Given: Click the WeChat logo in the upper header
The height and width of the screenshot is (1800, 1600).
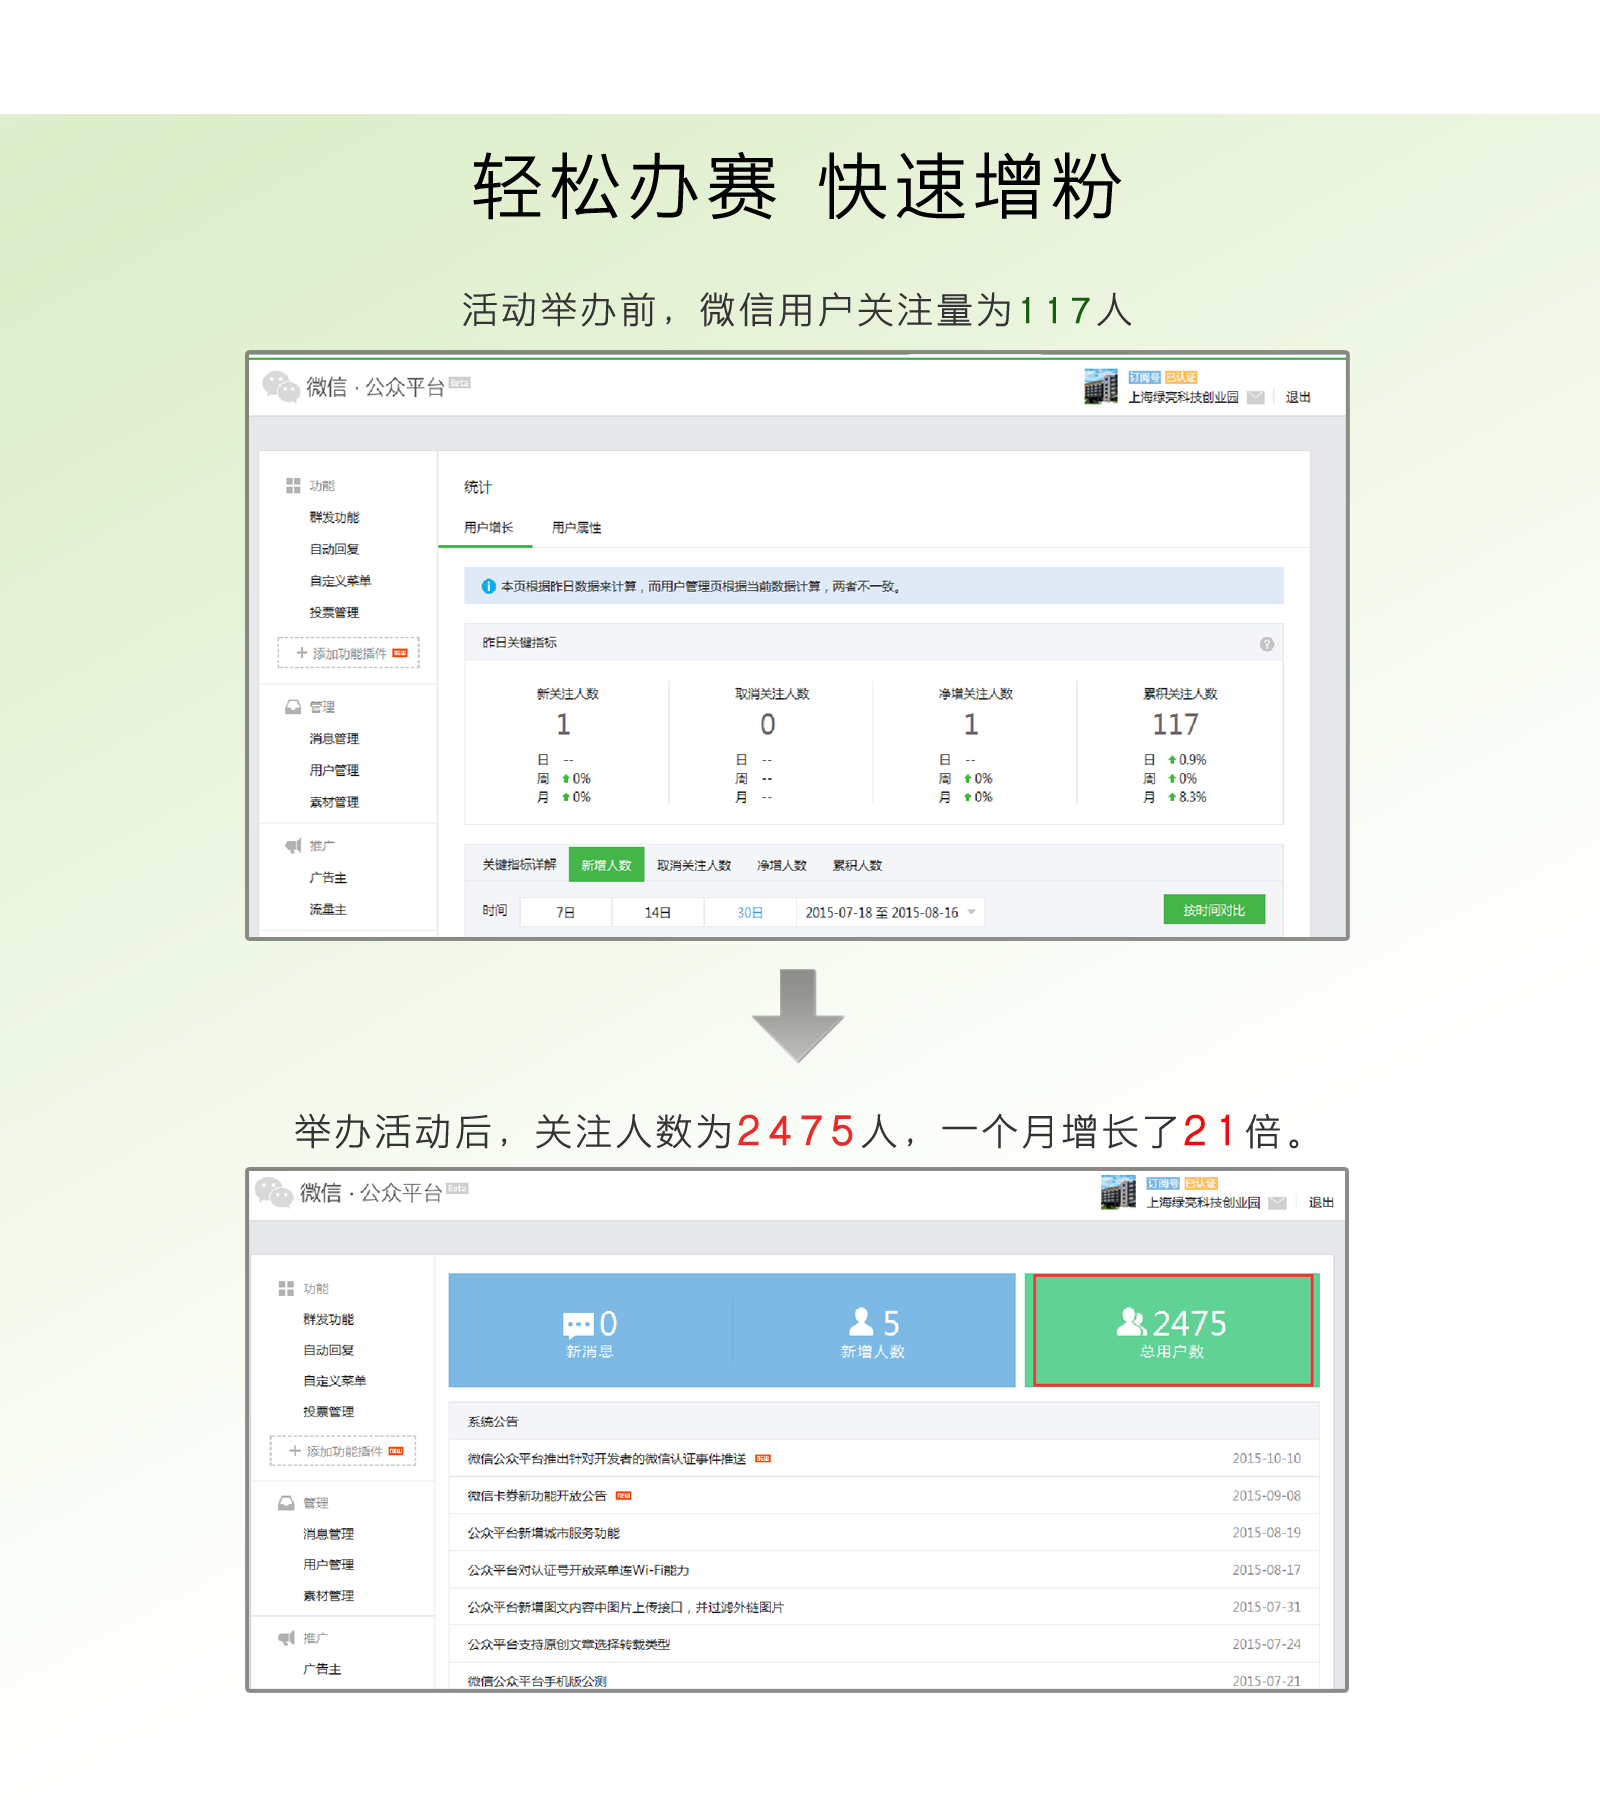Looking at the screenshot, I should click(281, 386).
